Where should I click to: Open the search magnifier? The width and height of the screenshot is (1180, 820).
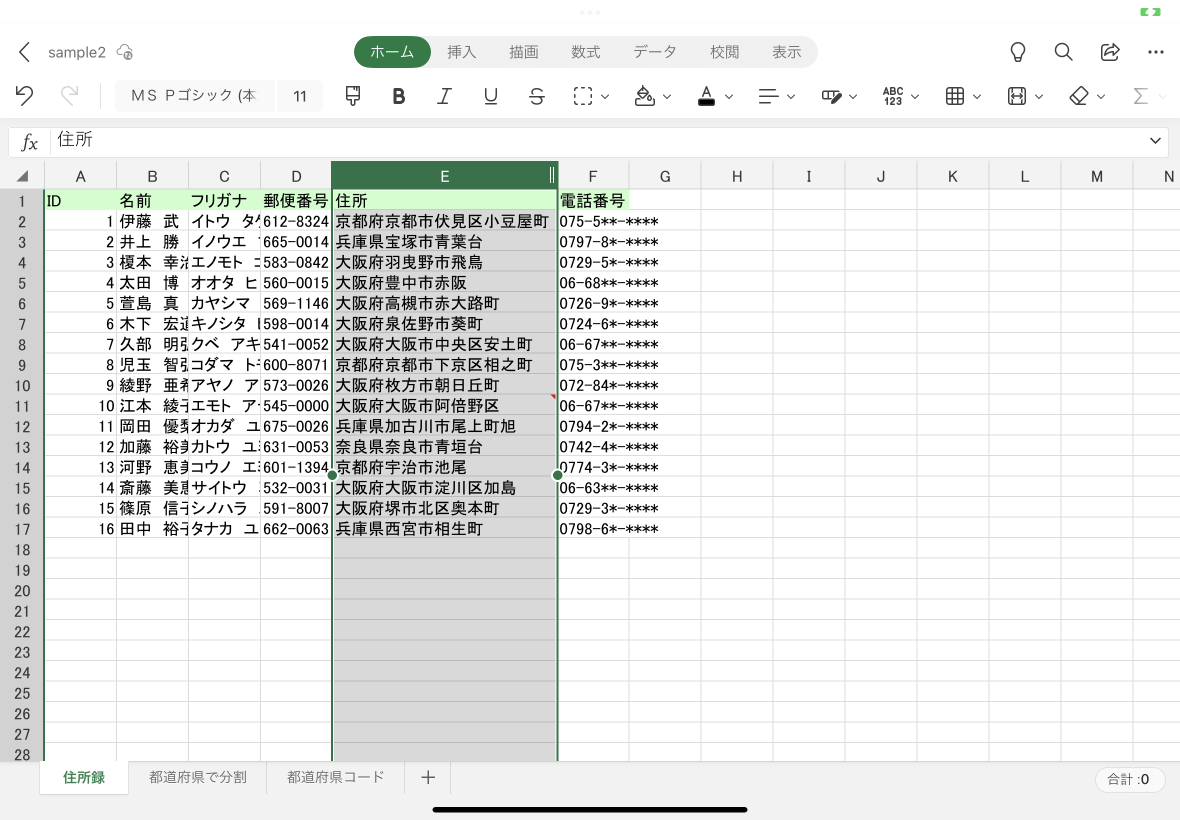click(x=1063, y=52)
